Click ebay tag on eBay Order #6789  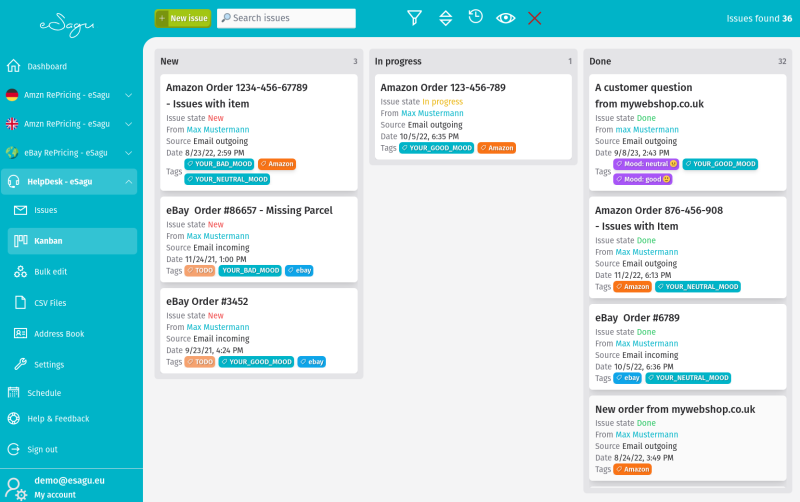point(628,378)
